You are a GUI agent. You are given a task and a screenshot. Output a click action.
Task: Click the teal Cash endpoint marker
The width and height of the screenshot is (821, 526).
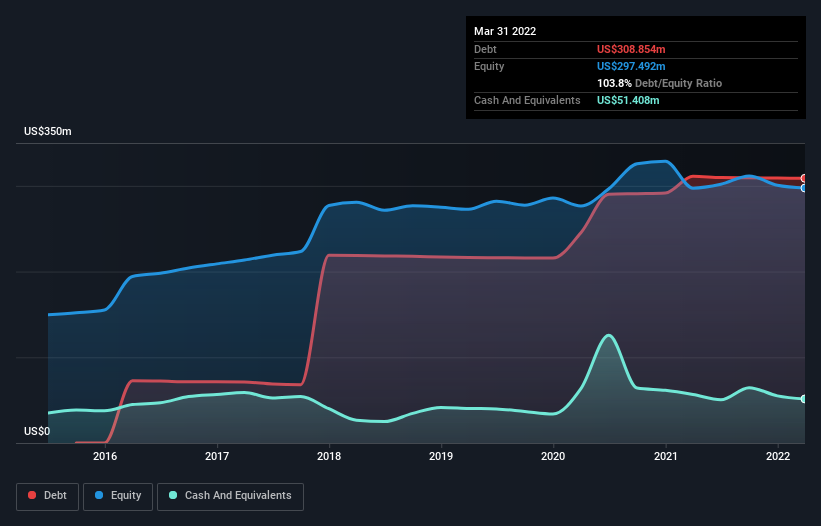[x=804, y=399]
